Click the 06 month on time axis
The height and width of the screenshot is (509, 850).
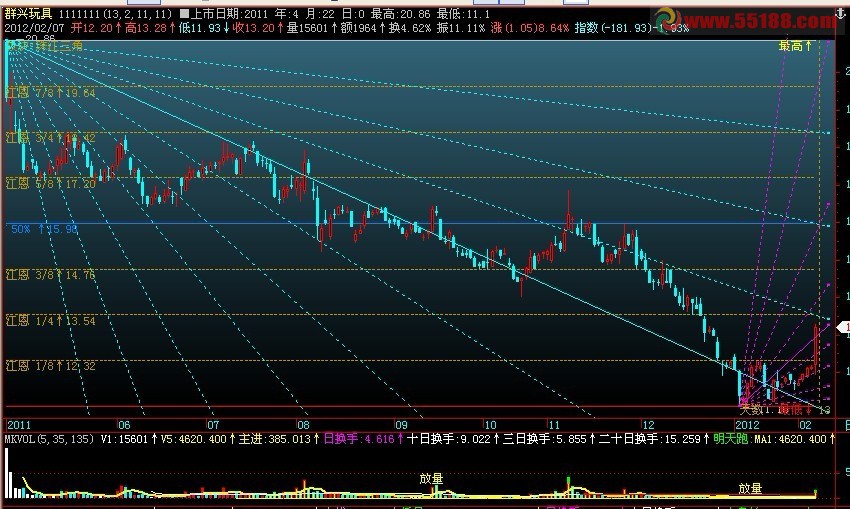pos(124,425)
